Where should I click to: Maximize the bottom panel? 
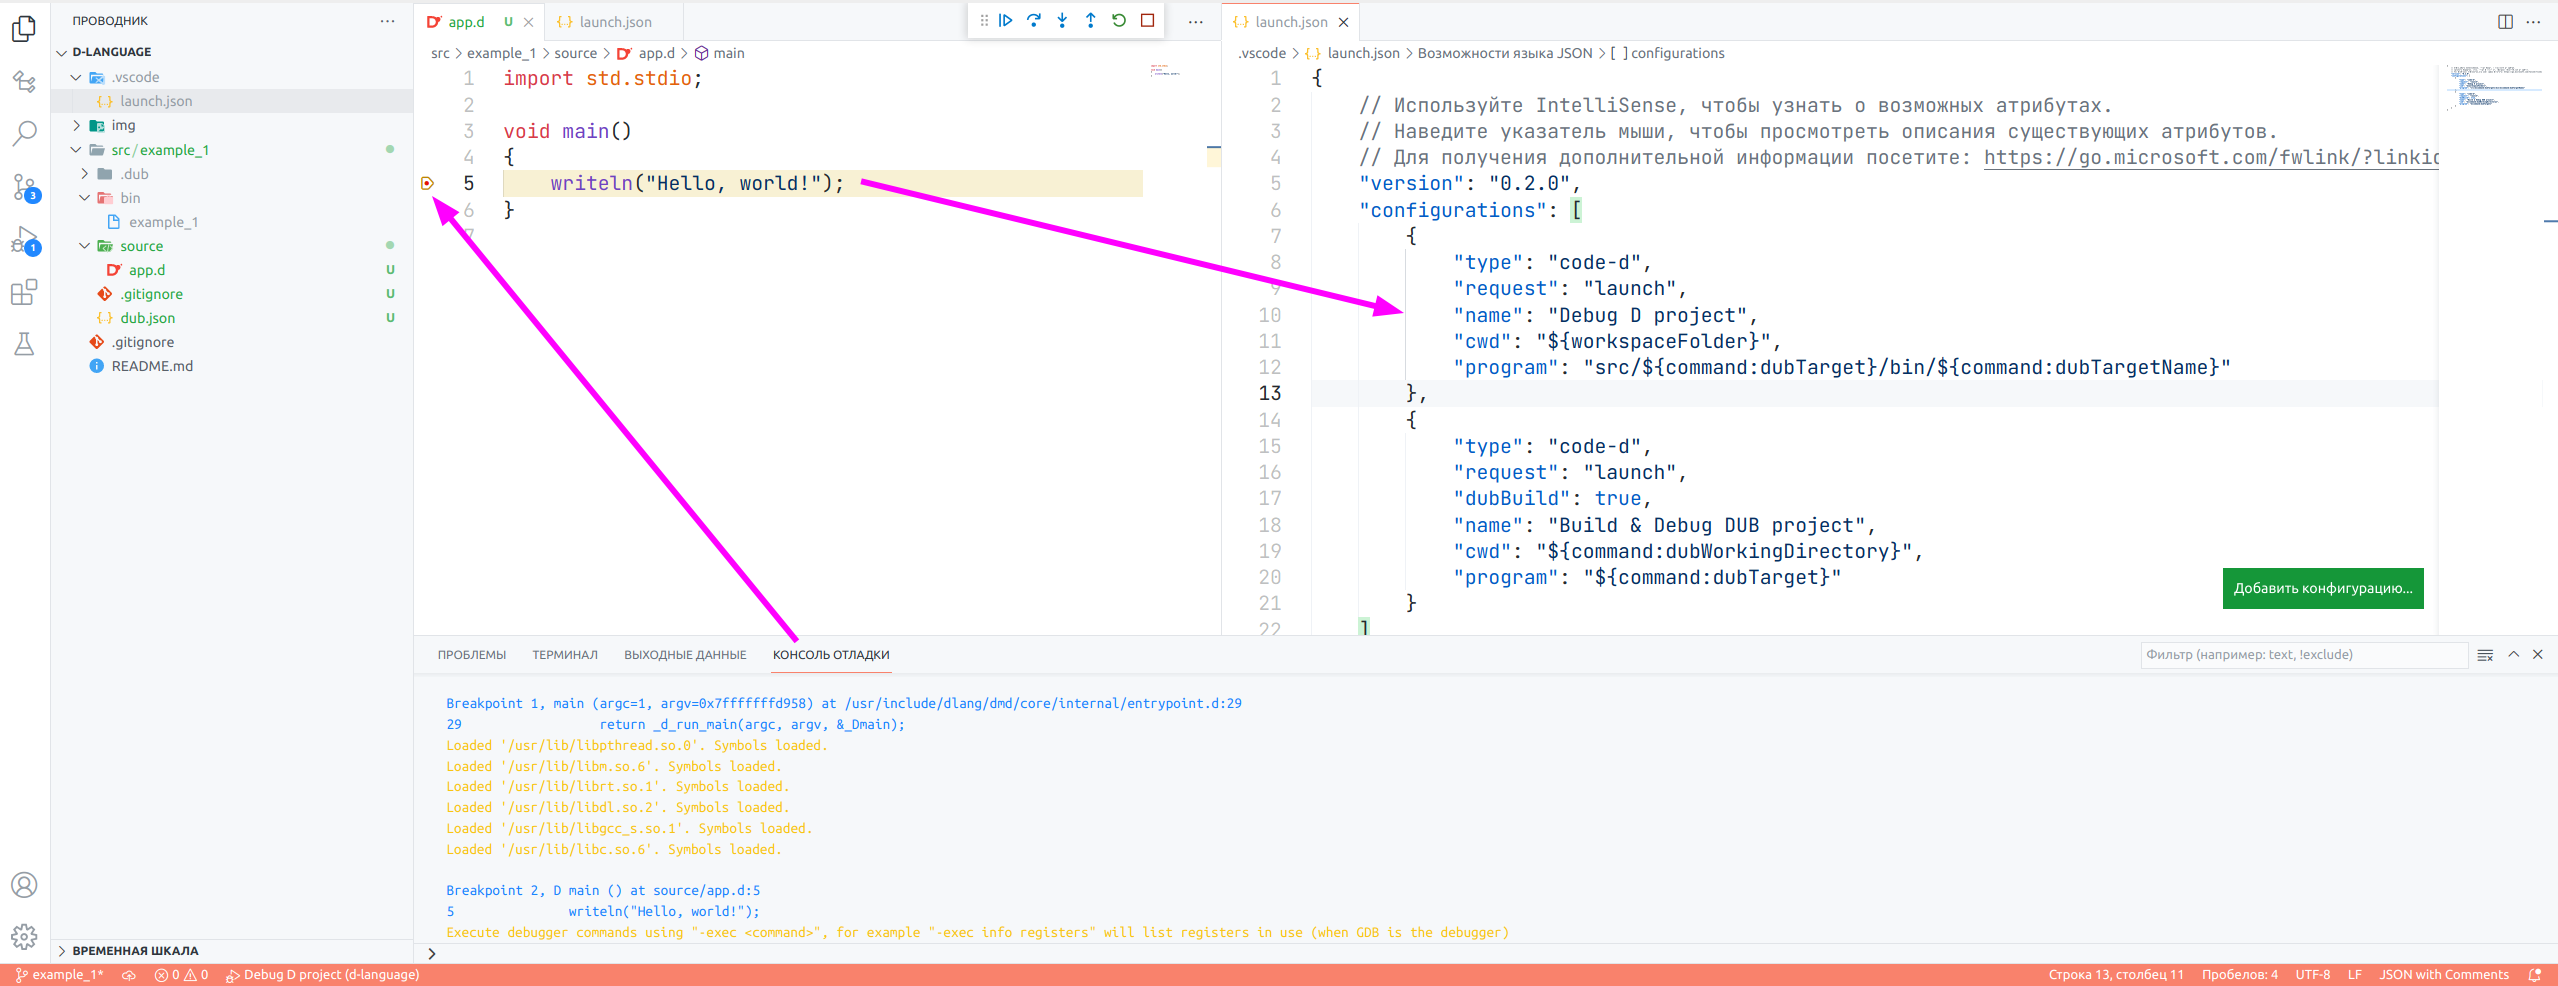click(2513, 654)
